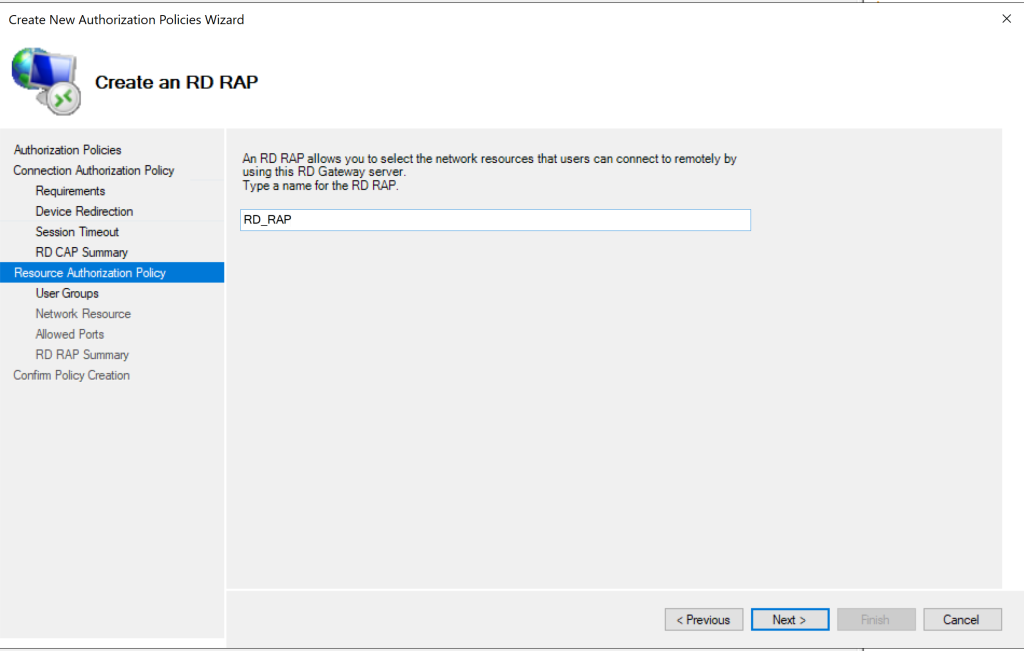Click the 'Type a name for the RD RAP' text
The width and height of the screenshot is (1024, 651).
click(320, 185)
